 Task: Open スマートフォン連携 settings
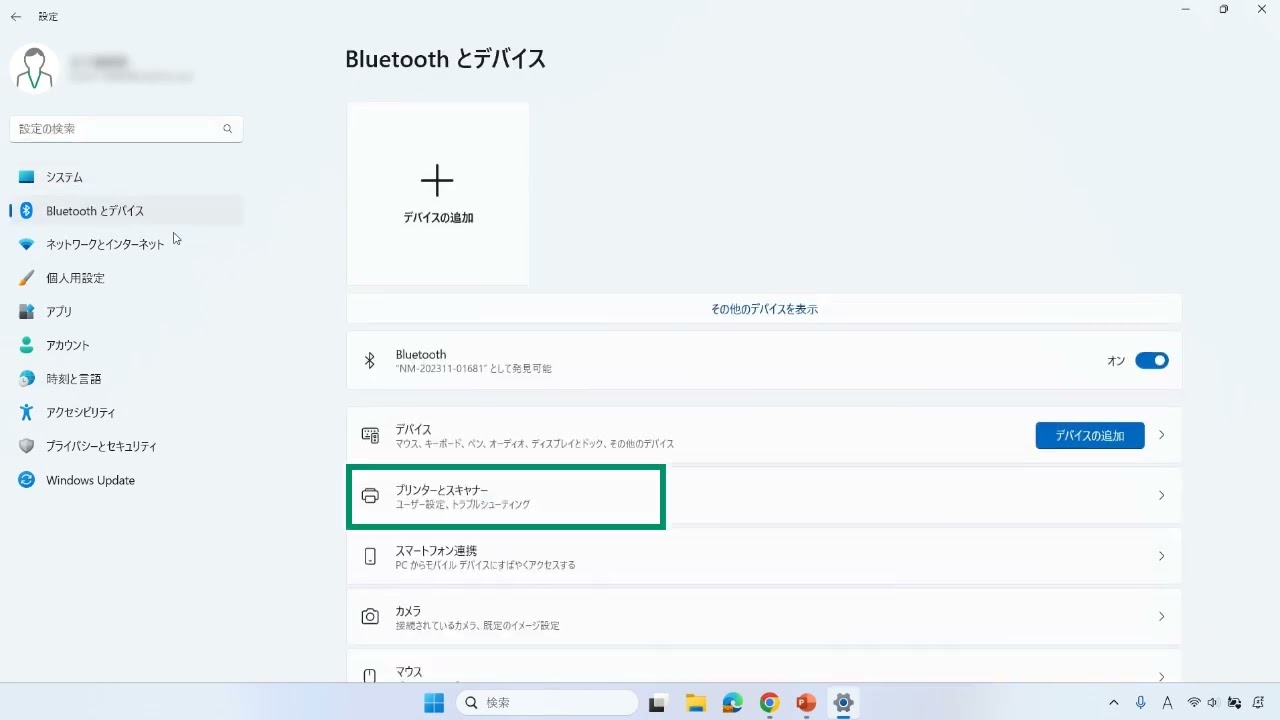coord(764,557)
